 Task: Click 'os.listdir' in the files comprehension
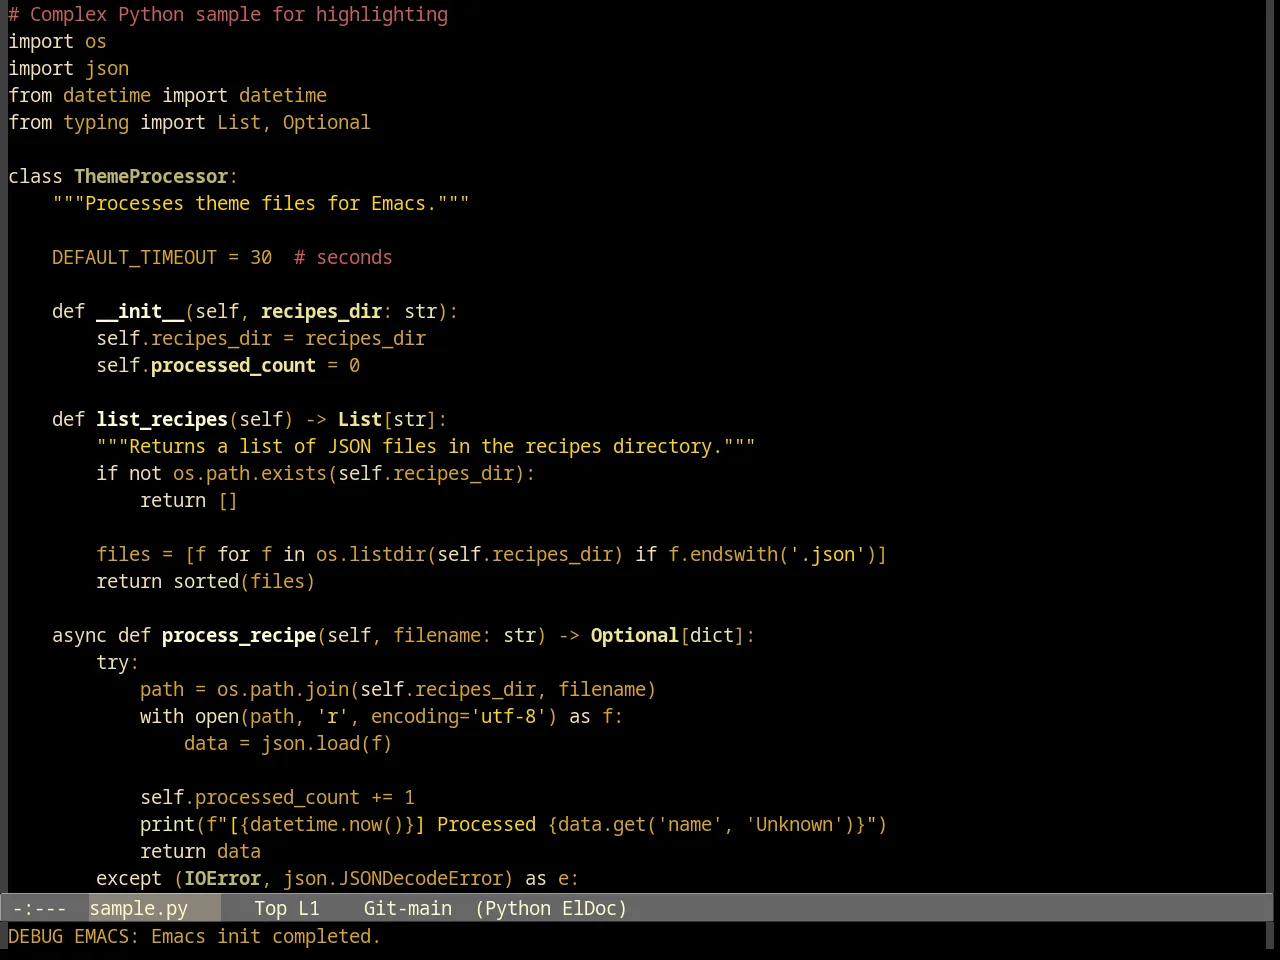point(371,554)
